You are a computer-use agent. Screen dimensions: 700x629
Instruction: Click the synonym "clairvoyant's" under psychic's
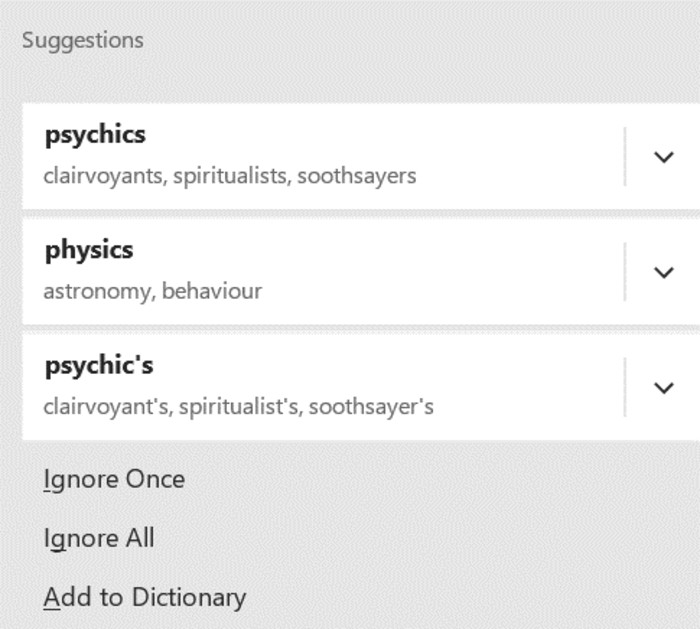[107, 407]
